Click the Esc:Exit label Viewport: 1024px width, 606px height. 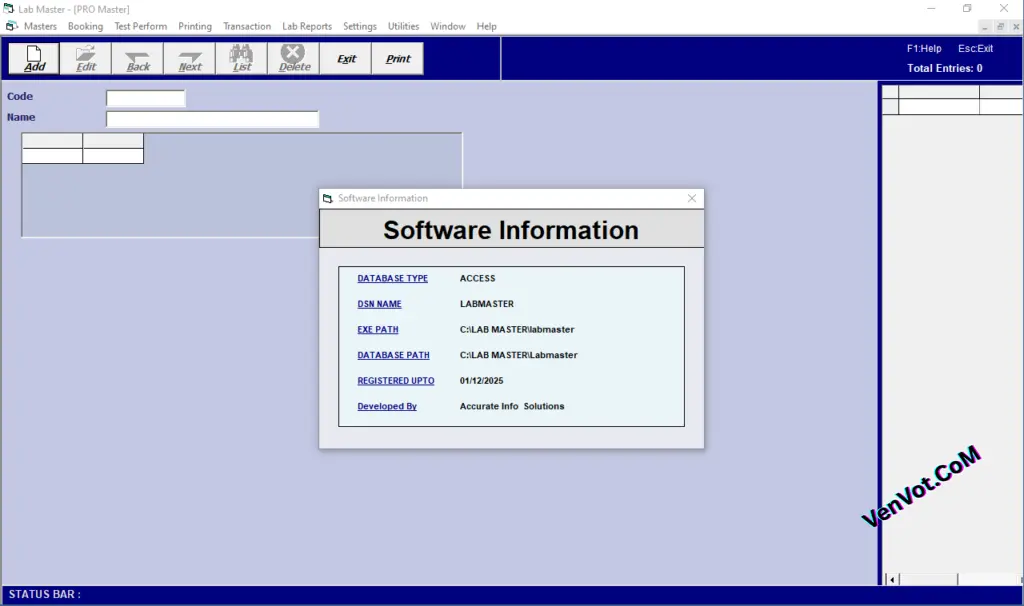(x=976, y=48)
